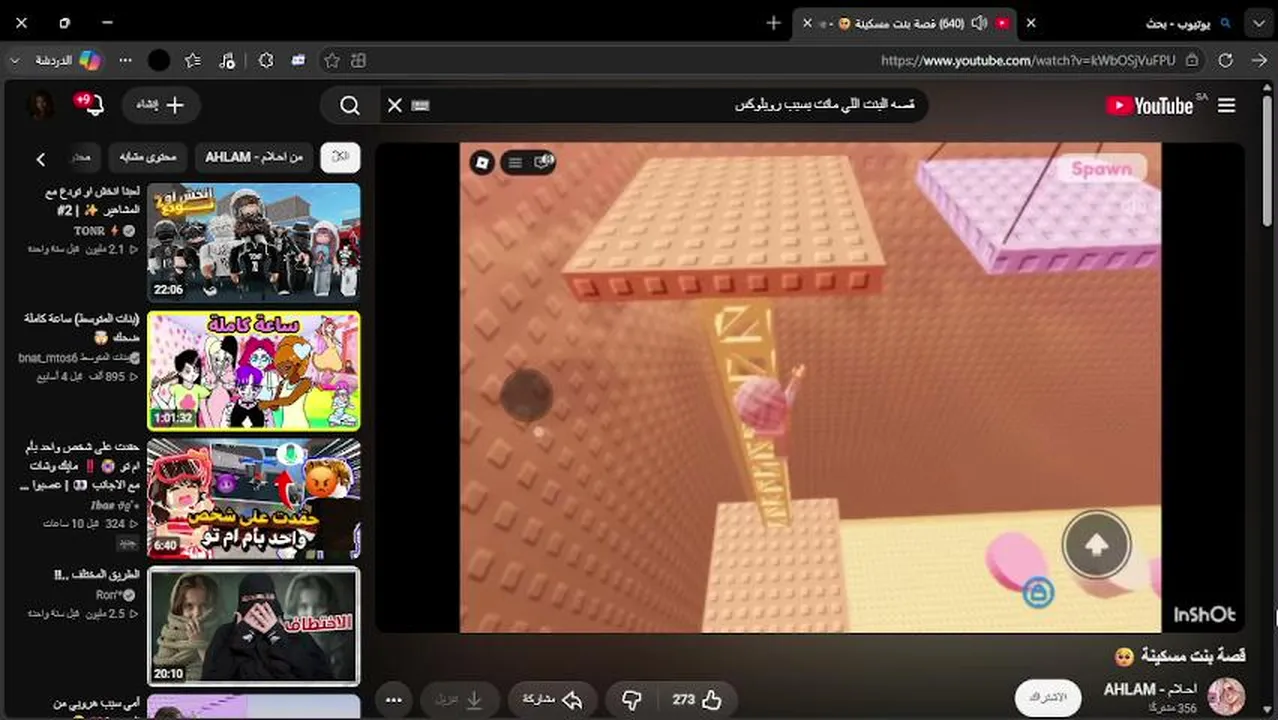Open more actions ellipsis under video
Viewport: 1278px width, 720px height.
393,700
